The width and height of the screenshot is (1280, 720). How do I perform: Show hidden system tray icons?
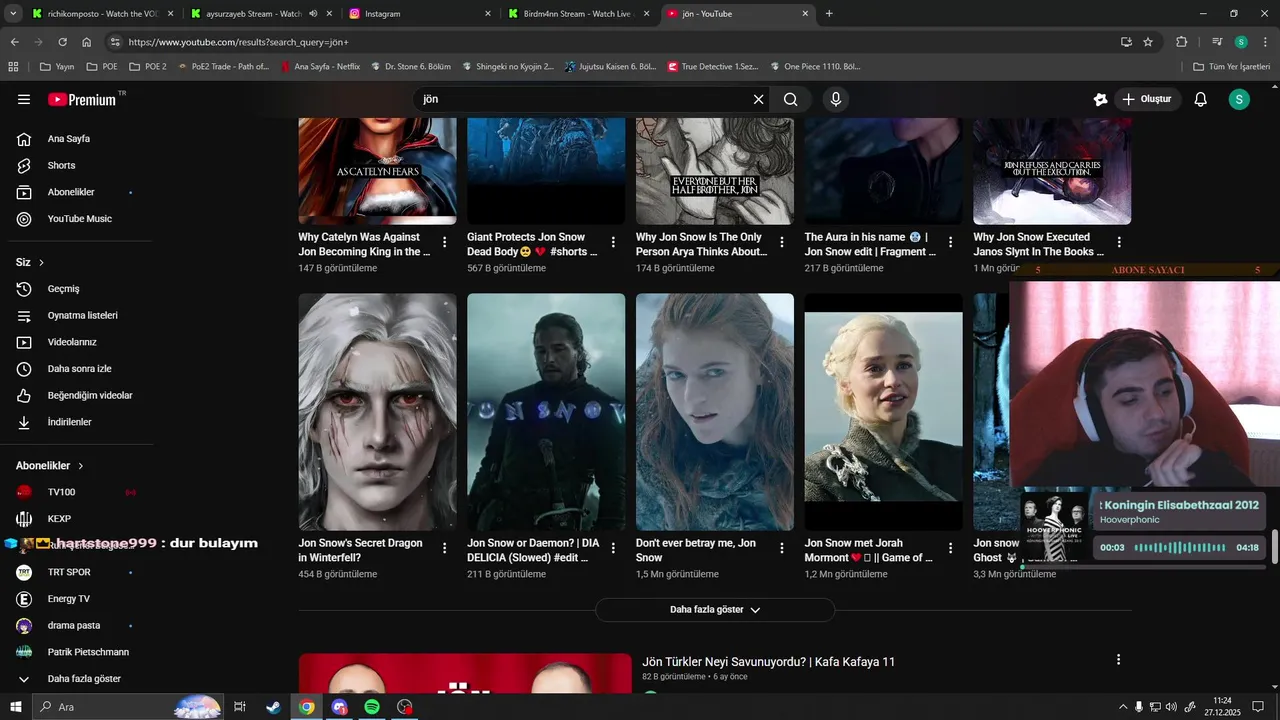pyautogui.click(x=1122, y=707)
